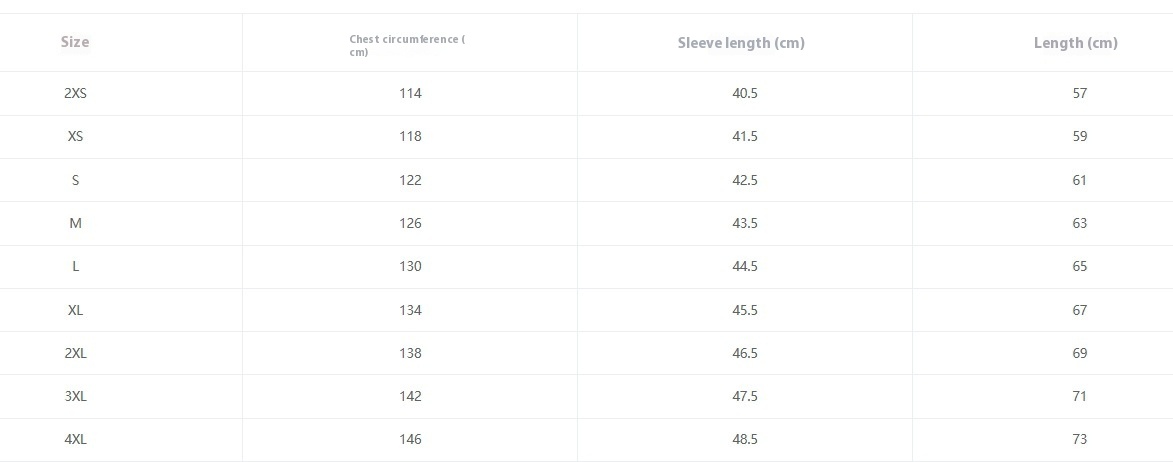Select the XL size row label
Screen dimensions: 1173x462
pos(75,310)
